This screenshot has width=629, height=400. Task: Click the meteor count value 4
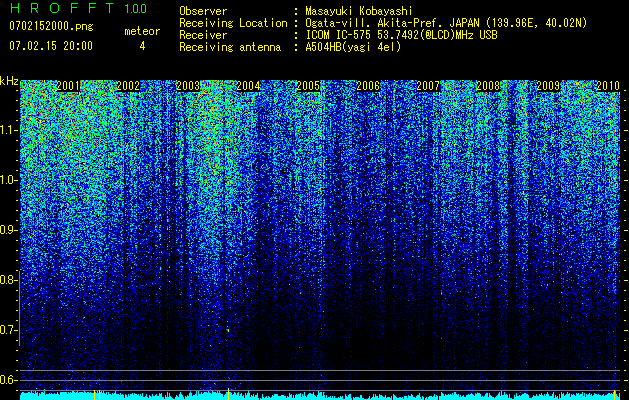pos(142,46)
